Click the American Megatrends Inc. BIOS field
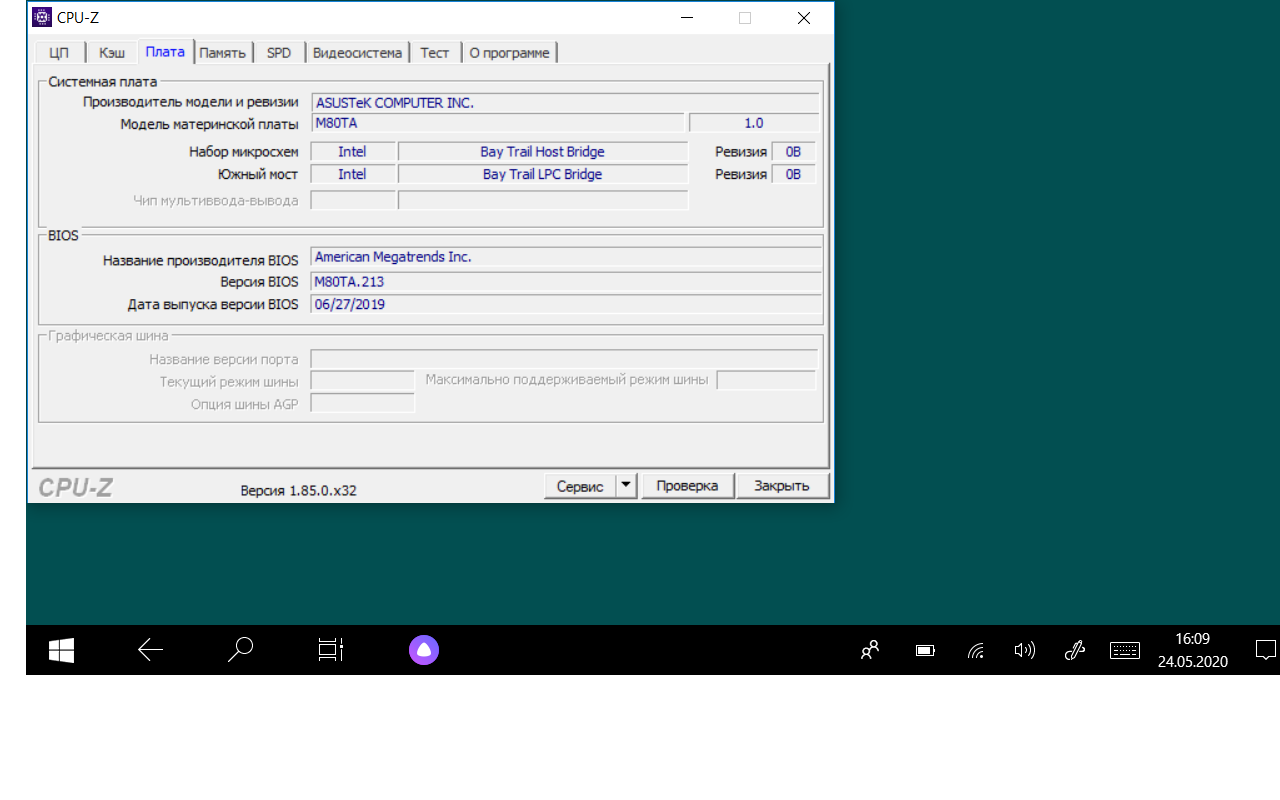This screenshot has height=800, width=1280. [566, 257]
